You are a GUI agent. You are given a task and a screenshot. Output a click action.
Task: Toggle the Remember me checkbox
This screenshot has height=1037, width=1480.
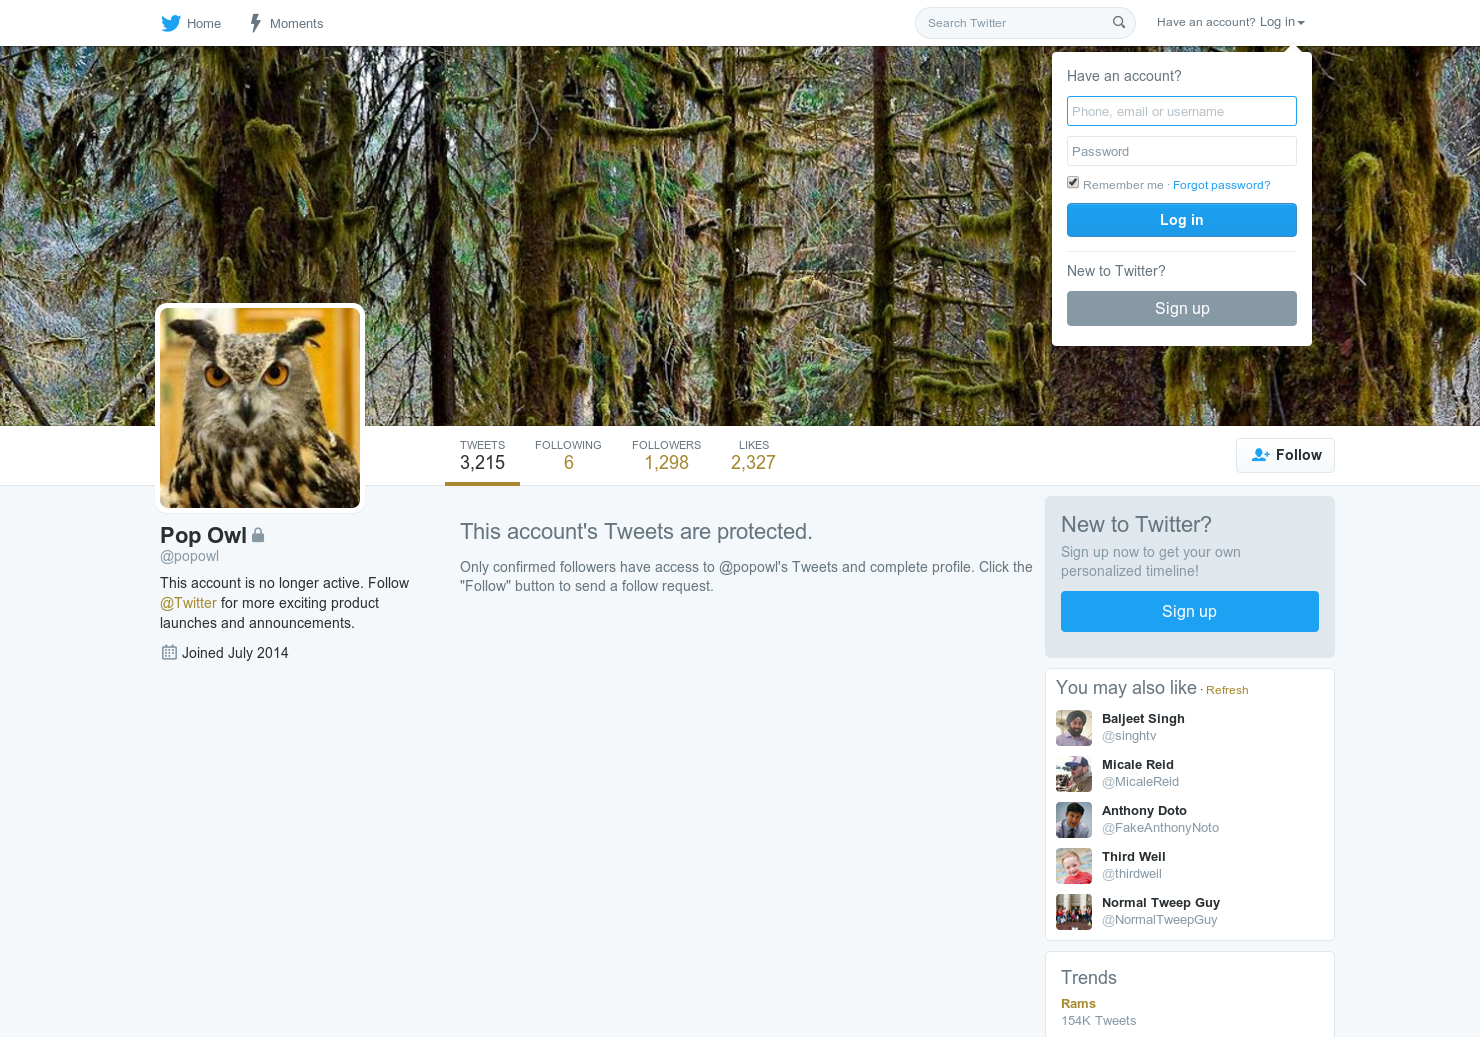coord(1073,182)
